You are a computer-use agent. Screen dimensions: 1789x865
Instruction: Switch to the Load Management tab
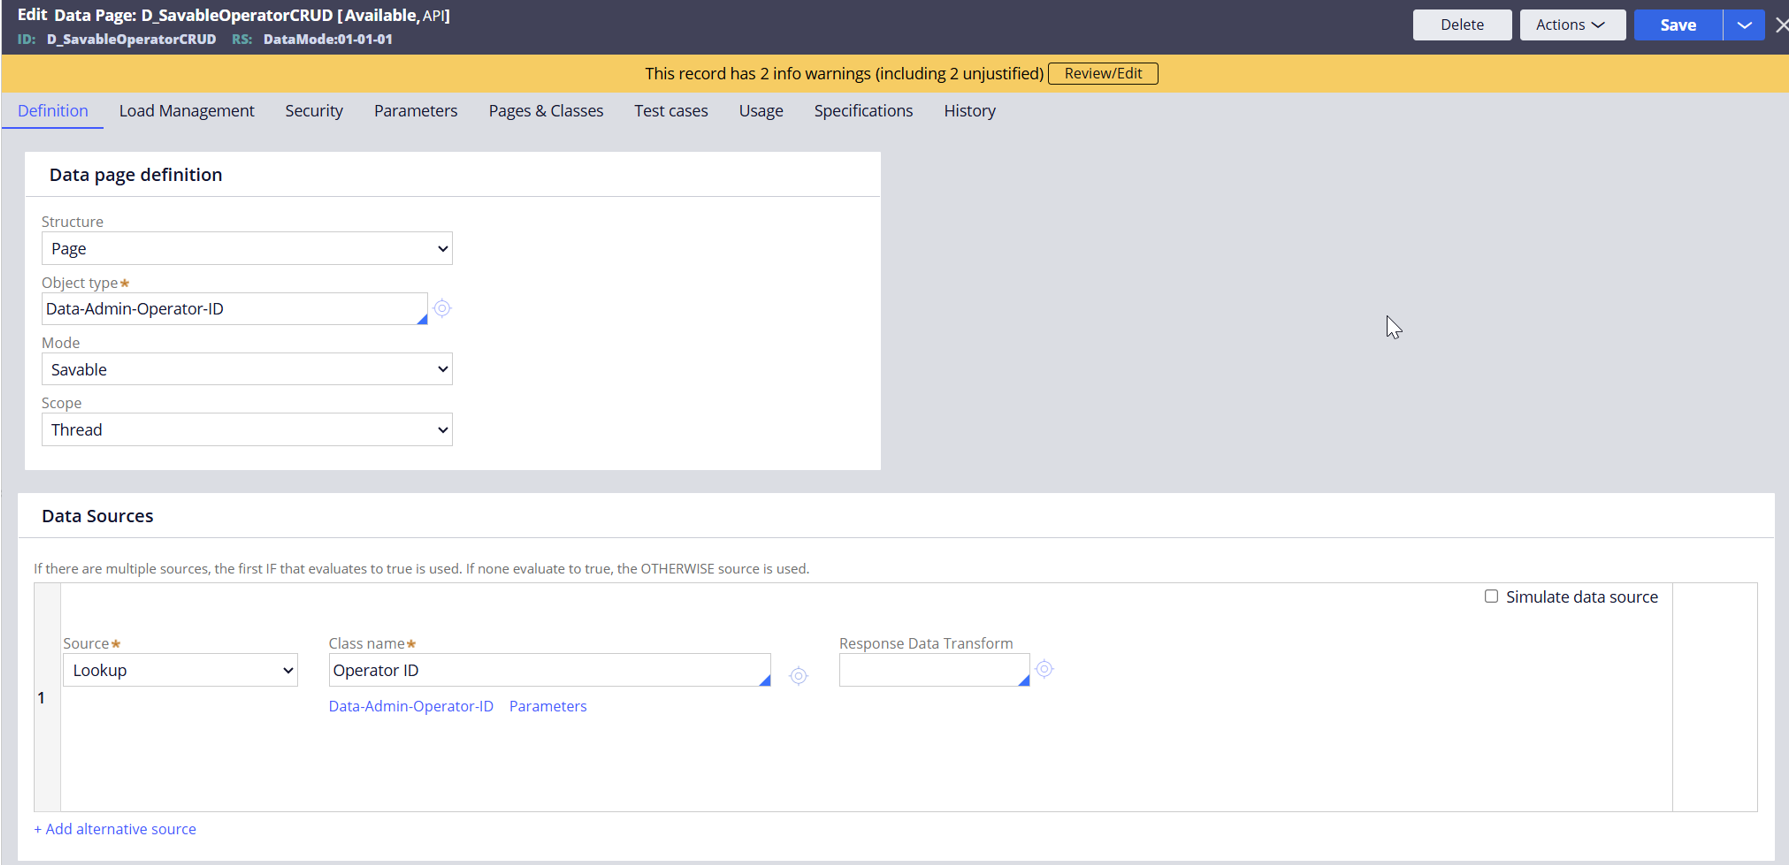click(186, 111)
